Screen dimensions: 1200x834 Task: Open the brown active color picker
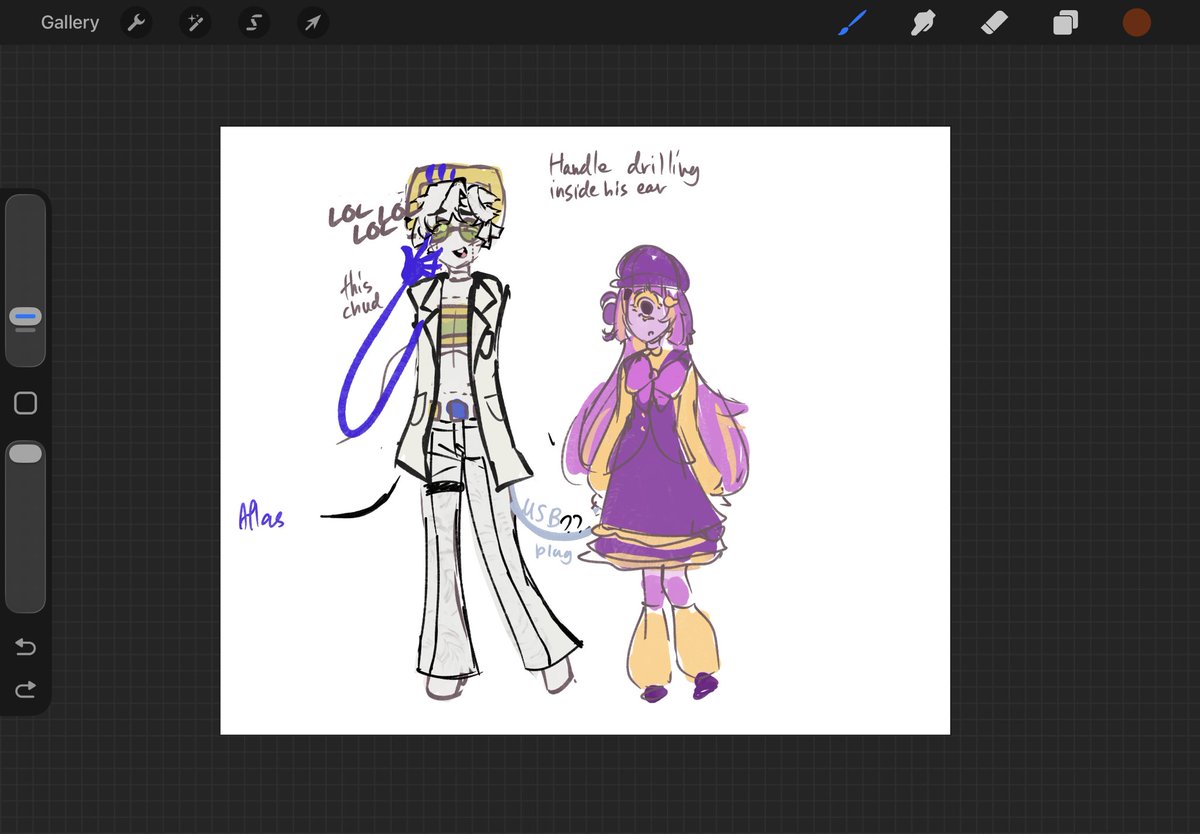(1136, 23)
